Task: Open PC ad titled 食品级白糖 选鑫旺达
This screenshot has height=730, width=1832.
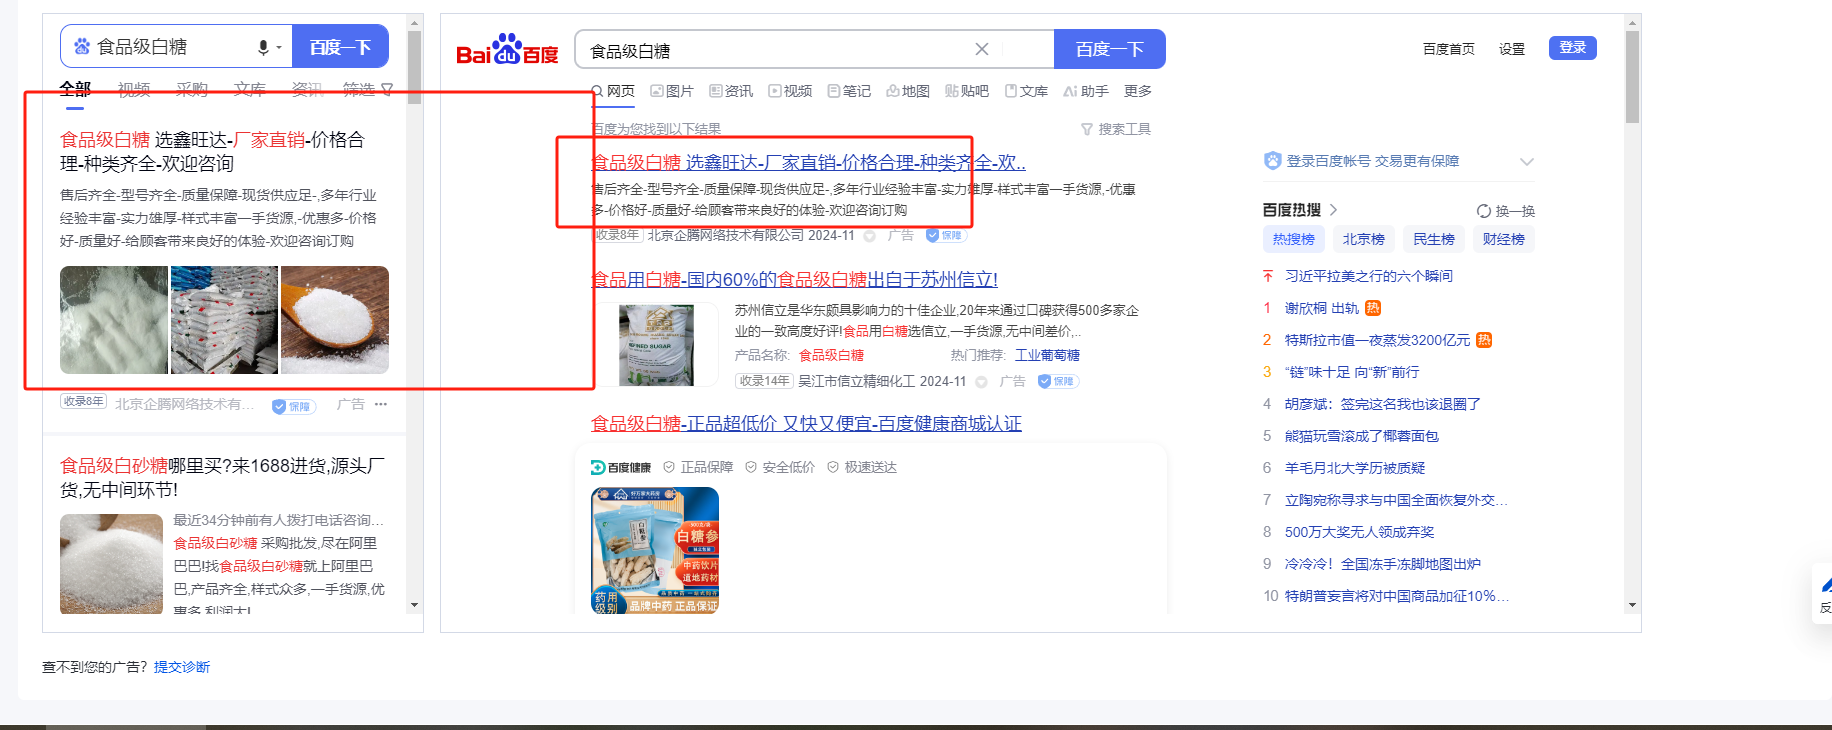Action: click(808, 162)
